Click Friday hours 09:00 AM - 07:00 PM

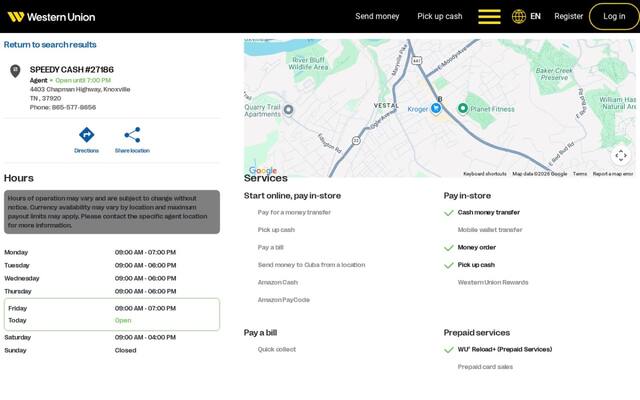click(145, 308)
